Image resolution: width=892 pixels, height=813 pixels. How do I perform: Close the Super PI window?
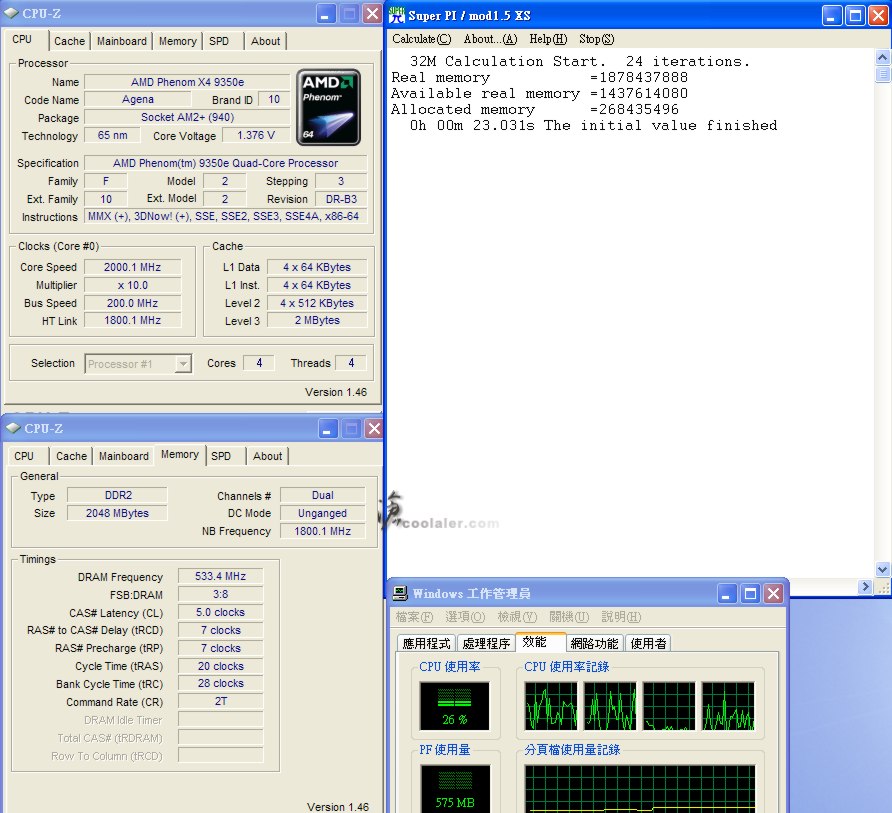(x=878, y=16)
